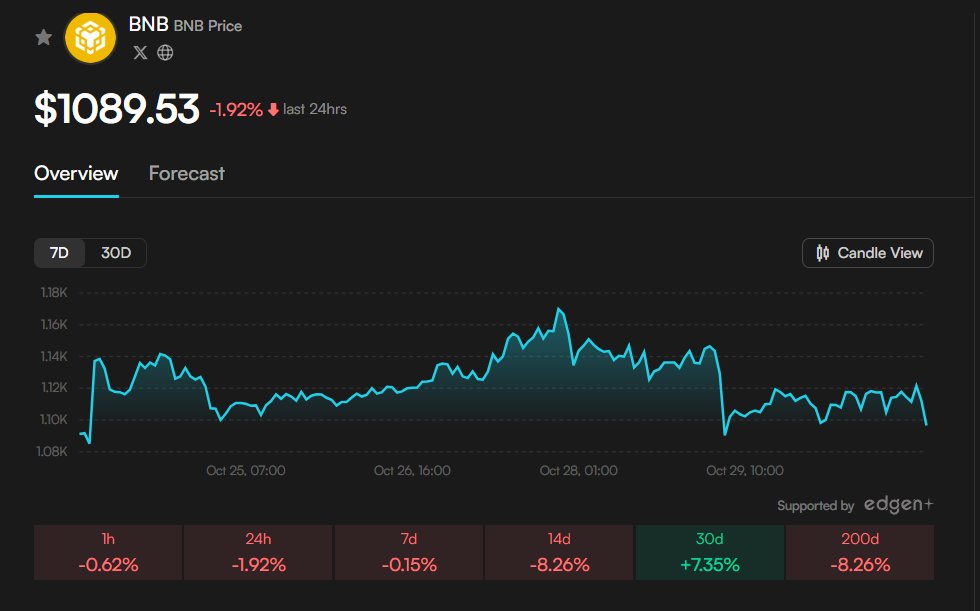Screen dimensions: 980x611
Task: Click the Candle View button label
Action: pos(880,253)
